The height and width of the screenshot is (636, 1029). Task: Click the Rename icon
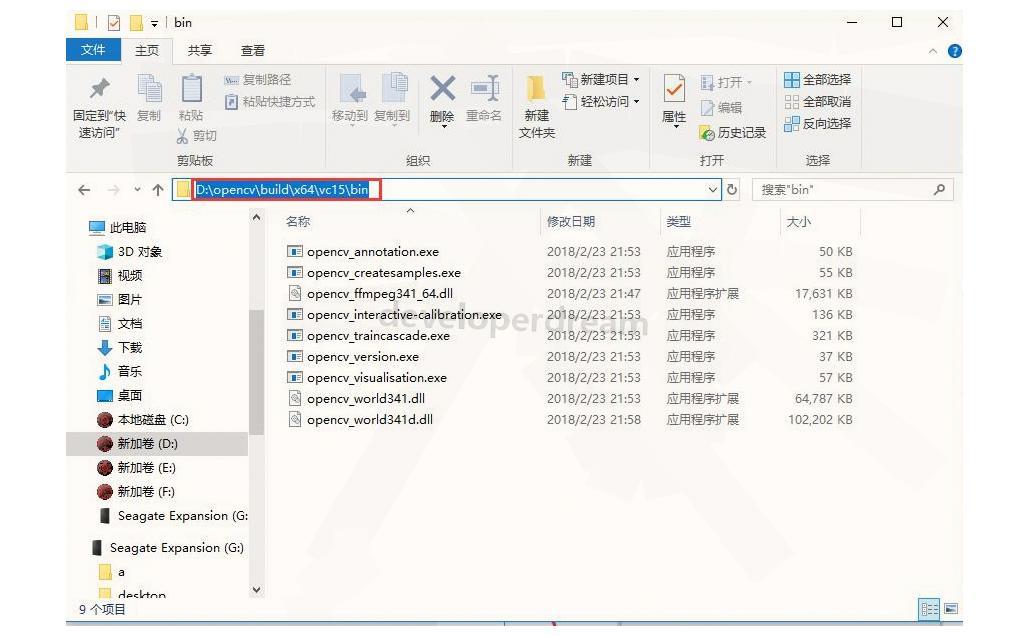coord(485,89)
